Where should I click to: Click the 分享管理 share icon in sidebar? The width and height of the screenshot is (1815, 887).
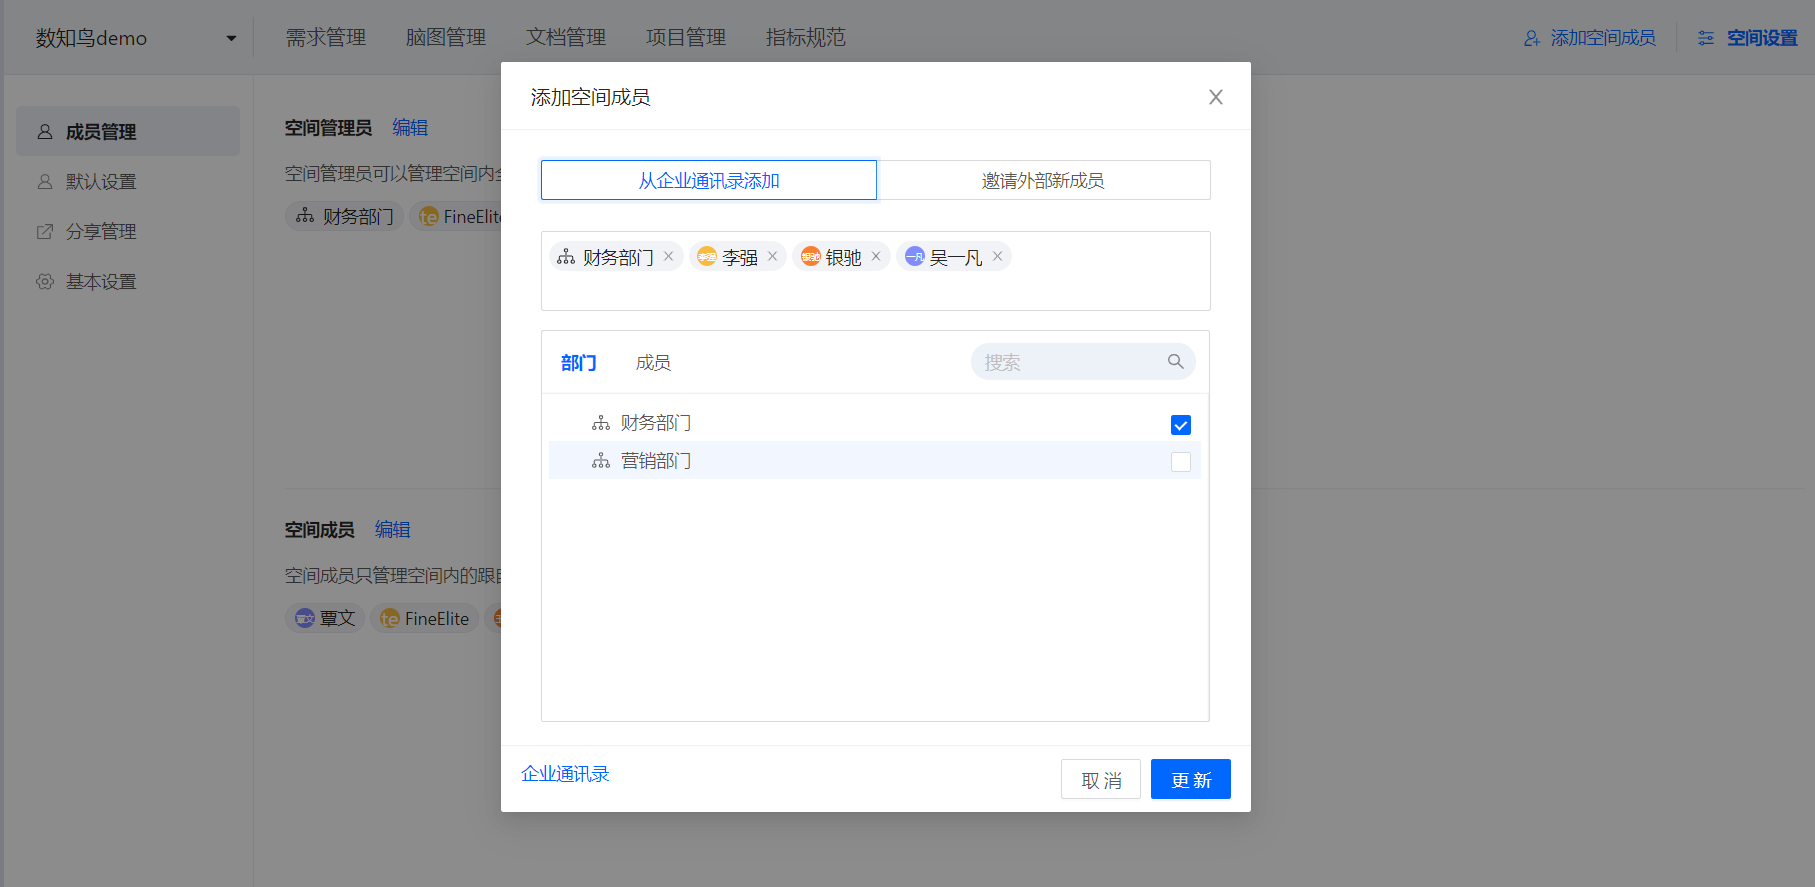[x=45, y=231]
